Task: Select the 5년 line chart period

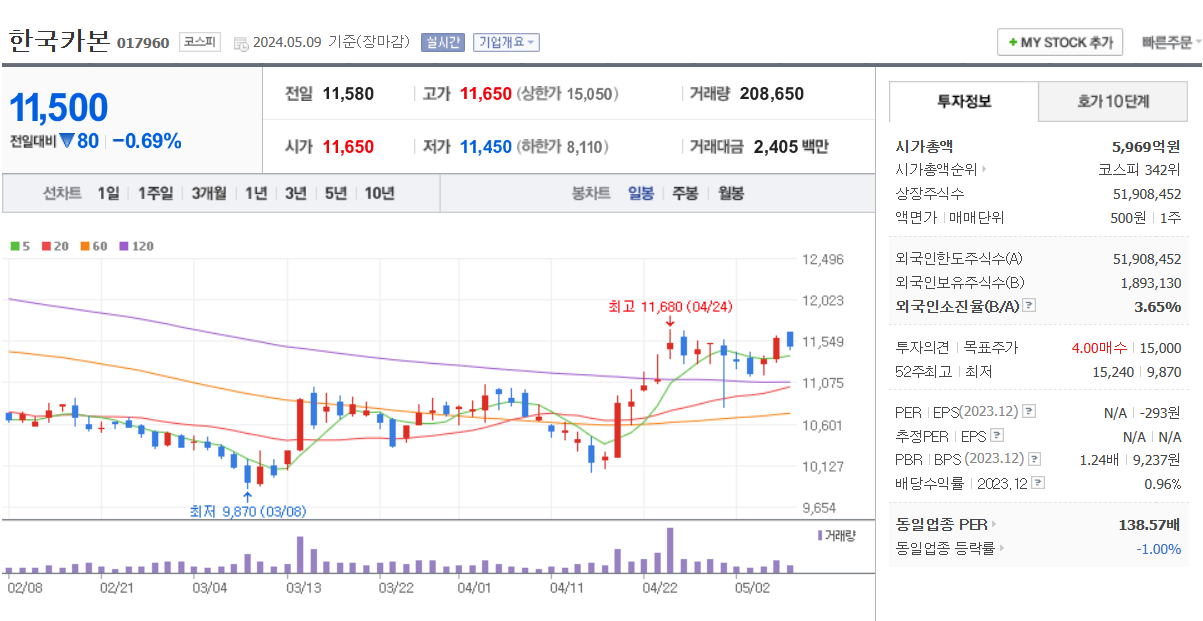Action: point(335,193)
